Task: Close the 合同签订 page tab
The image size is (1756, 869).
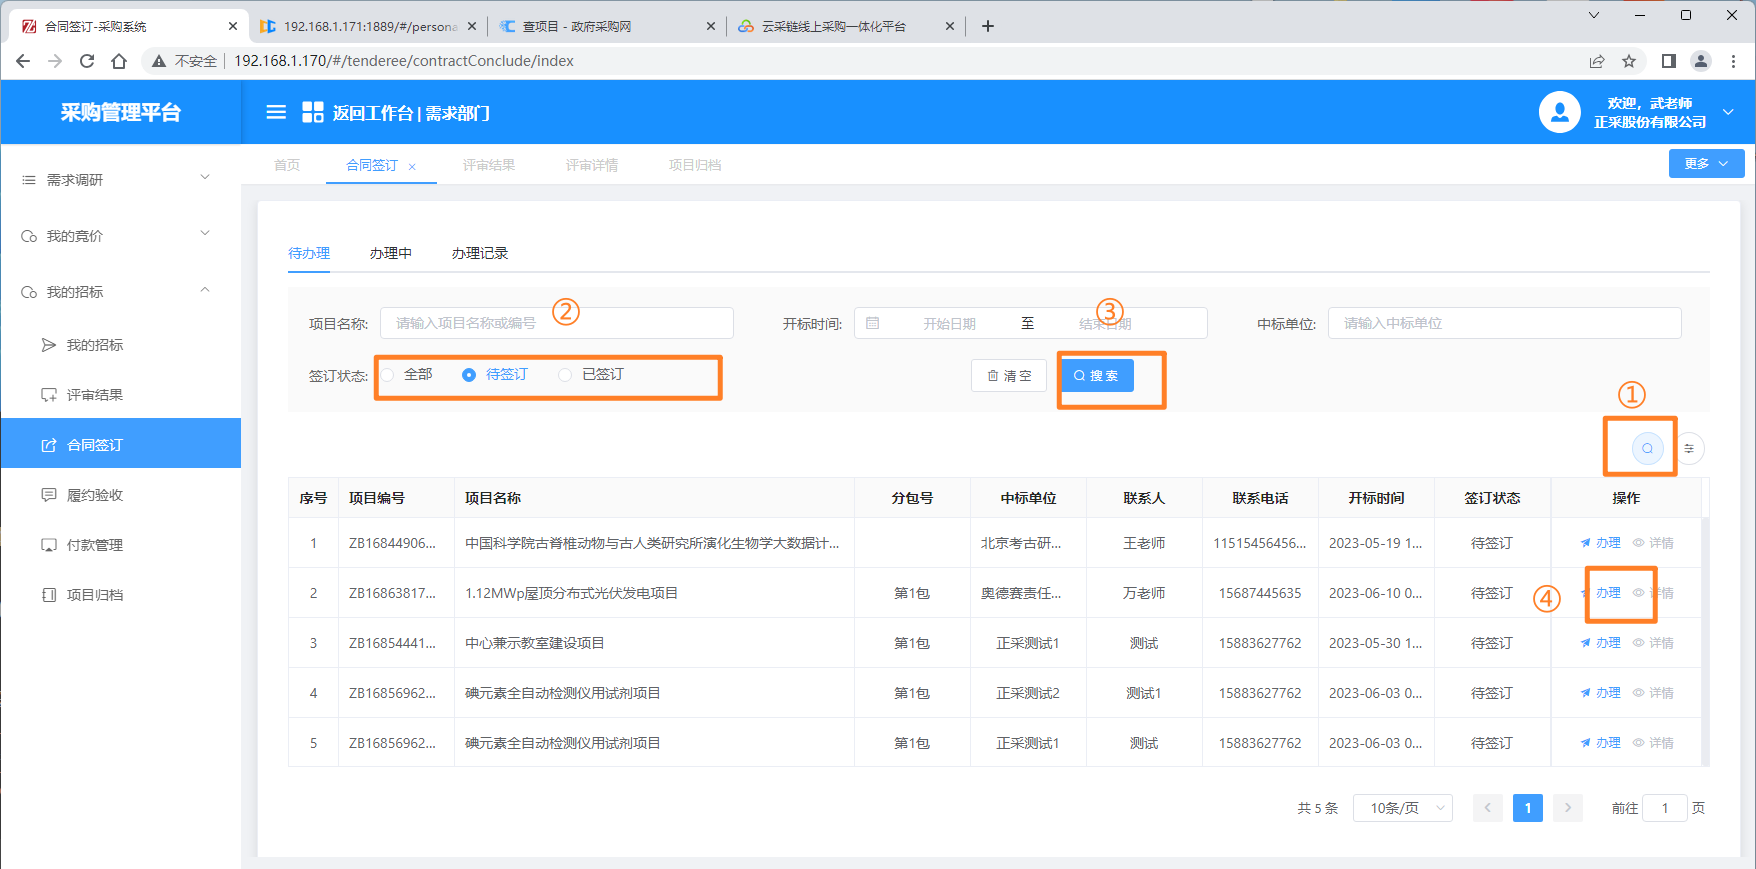Action: pyautogui.click(x=412, y=167)
